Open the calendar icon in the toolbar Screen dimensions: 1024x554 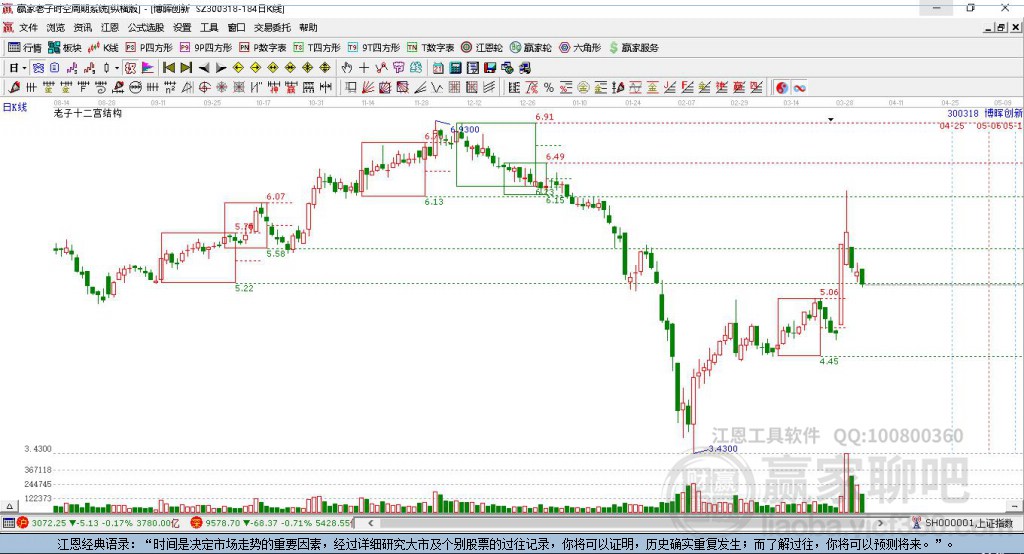438,68
